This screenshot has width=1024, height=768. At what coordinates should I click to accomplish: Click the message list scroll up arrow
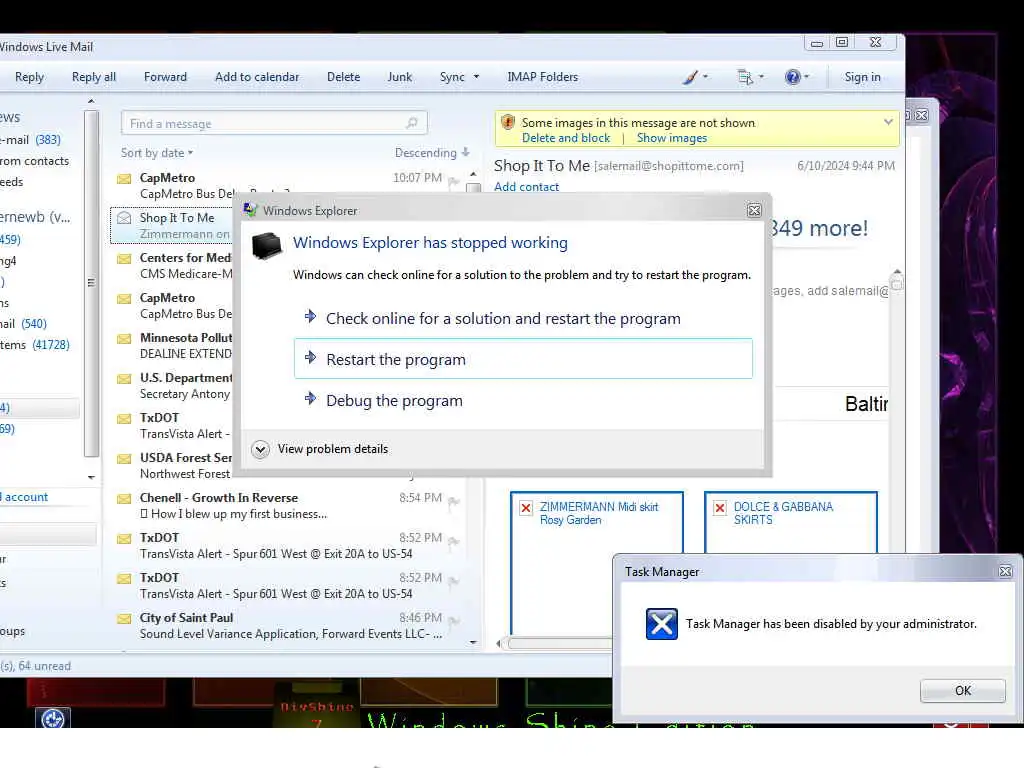pos(473,174)
